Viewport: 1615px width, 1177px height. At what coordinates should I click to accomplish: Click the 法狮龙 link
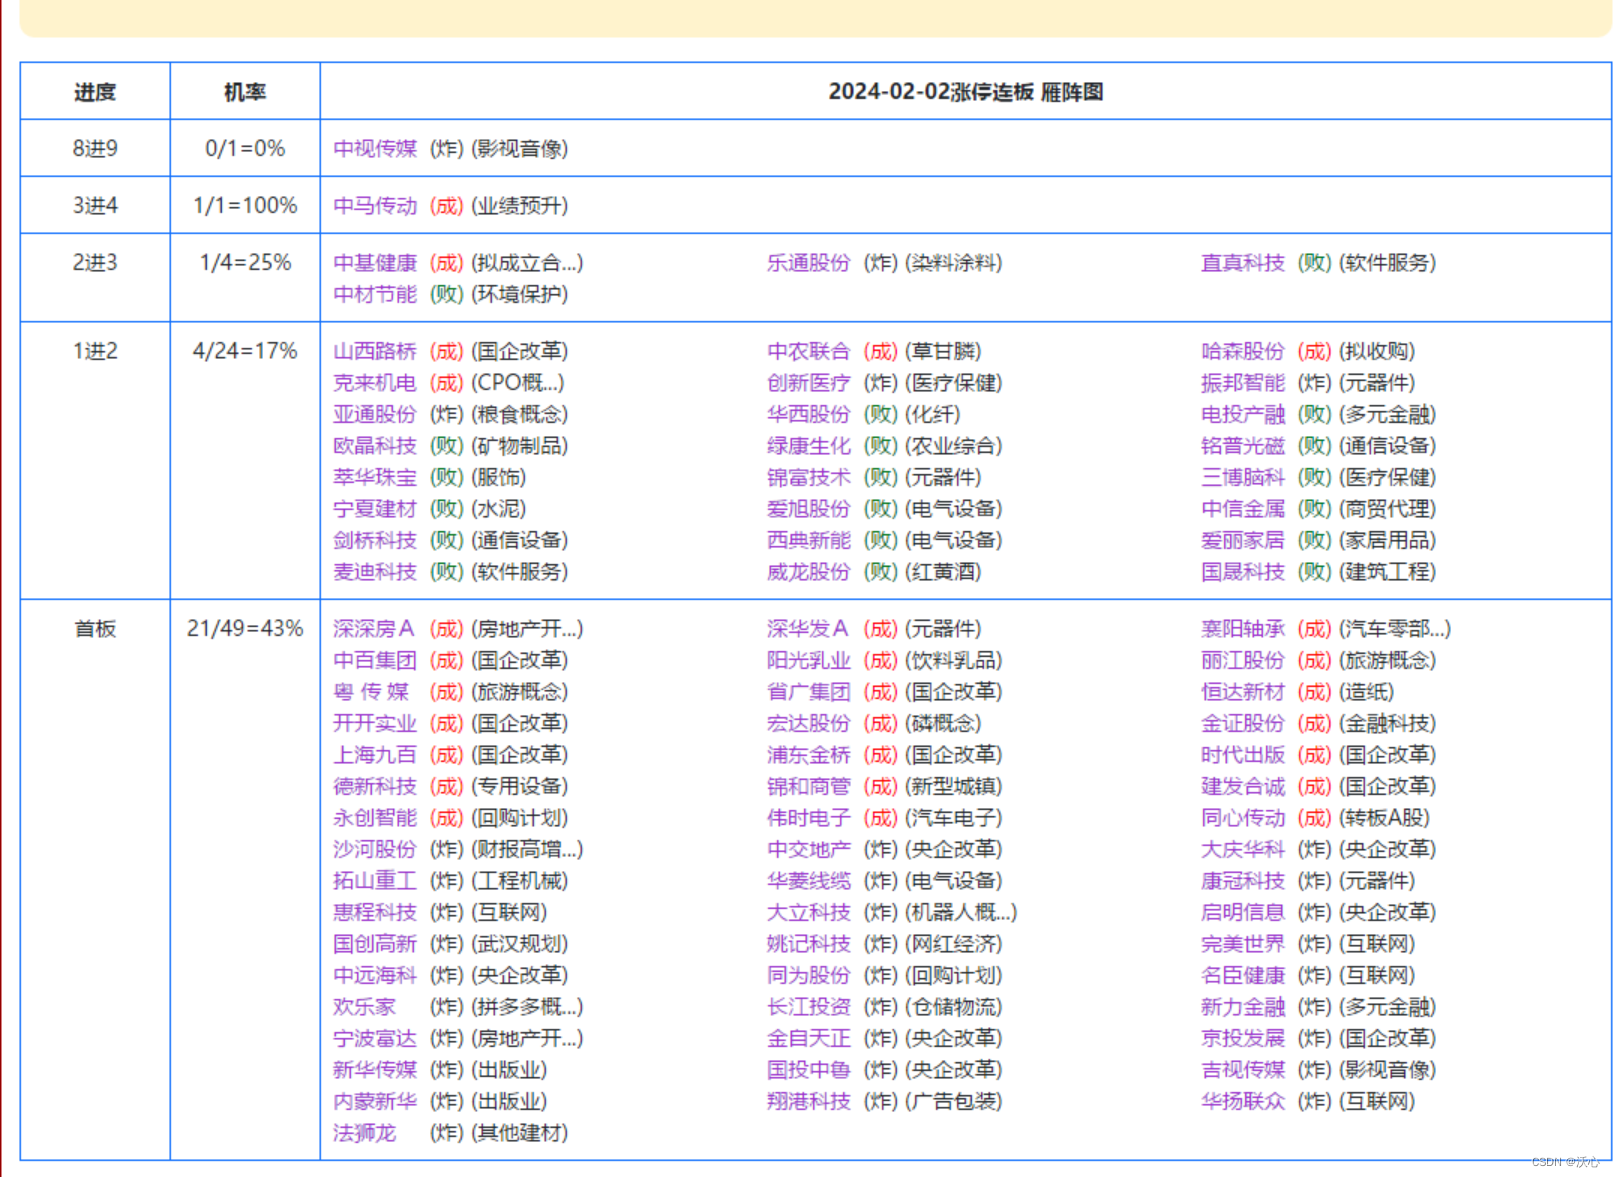point(364,1133)
